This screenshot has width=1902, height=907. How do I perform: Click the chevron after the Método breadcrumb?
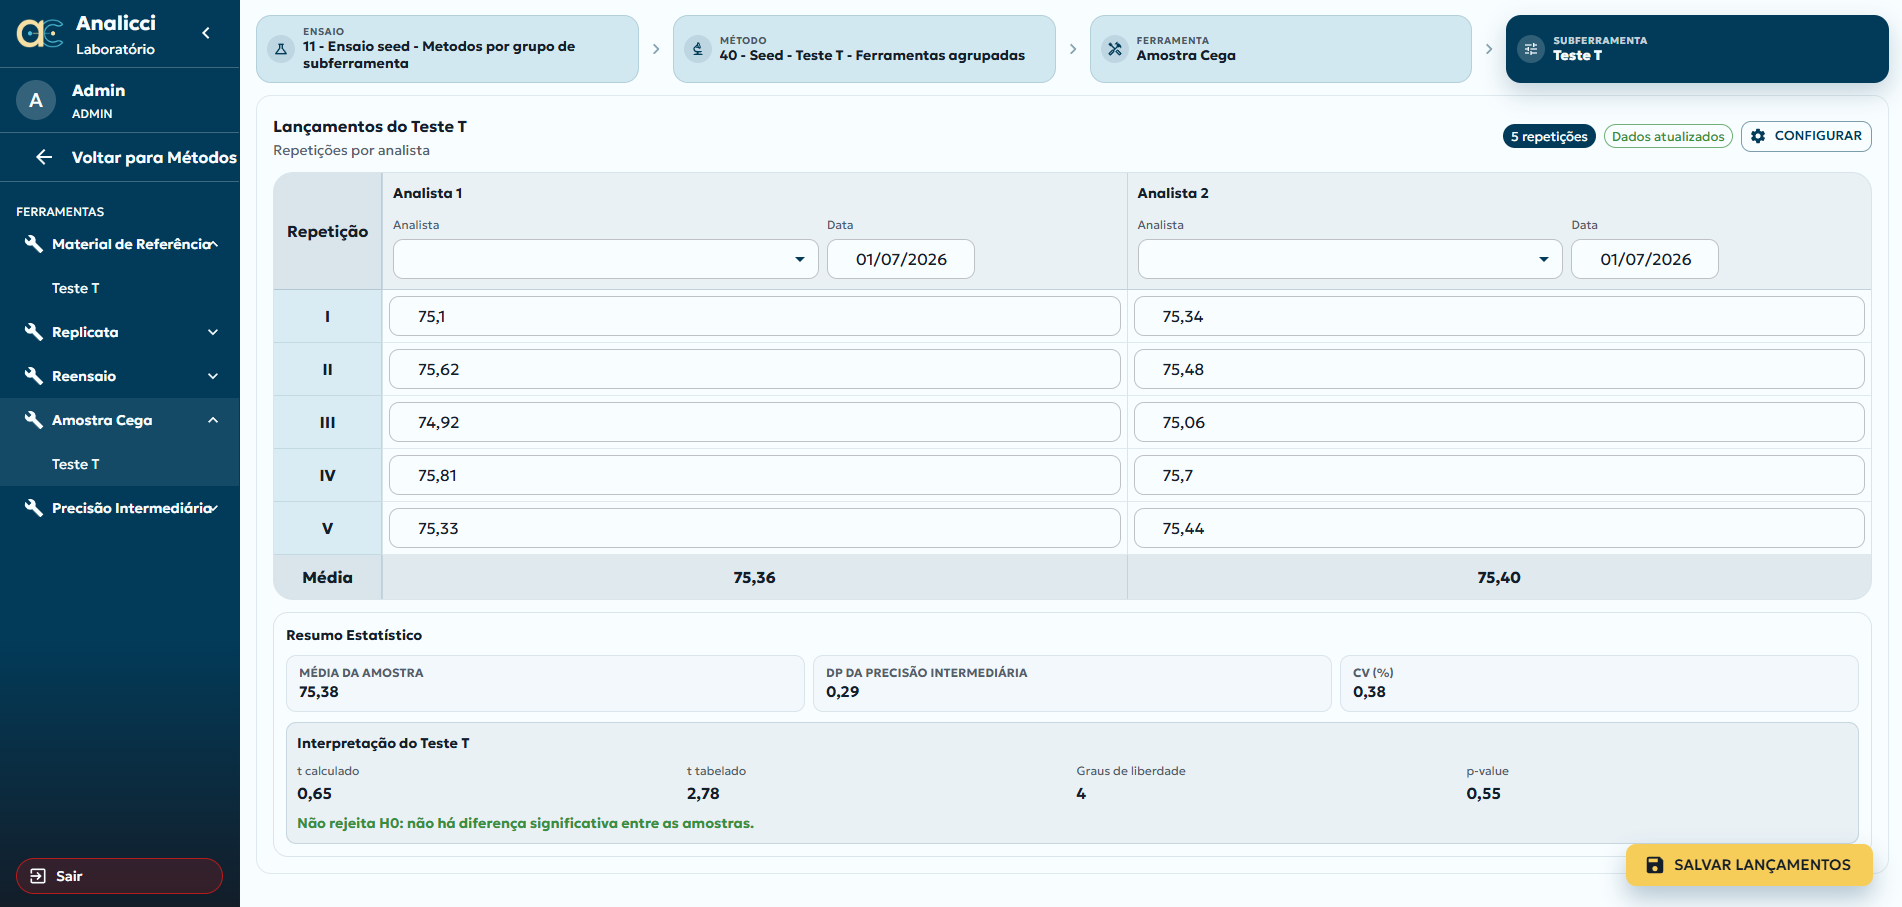1073,48
